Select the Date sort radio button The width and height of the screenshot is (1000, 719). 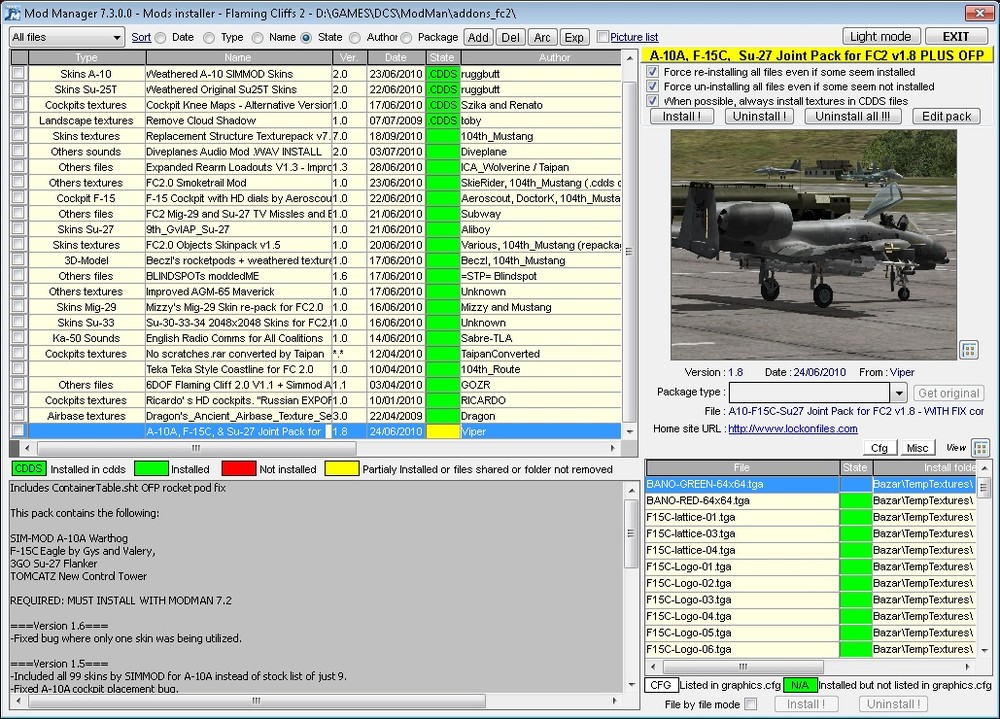[161, 38]
